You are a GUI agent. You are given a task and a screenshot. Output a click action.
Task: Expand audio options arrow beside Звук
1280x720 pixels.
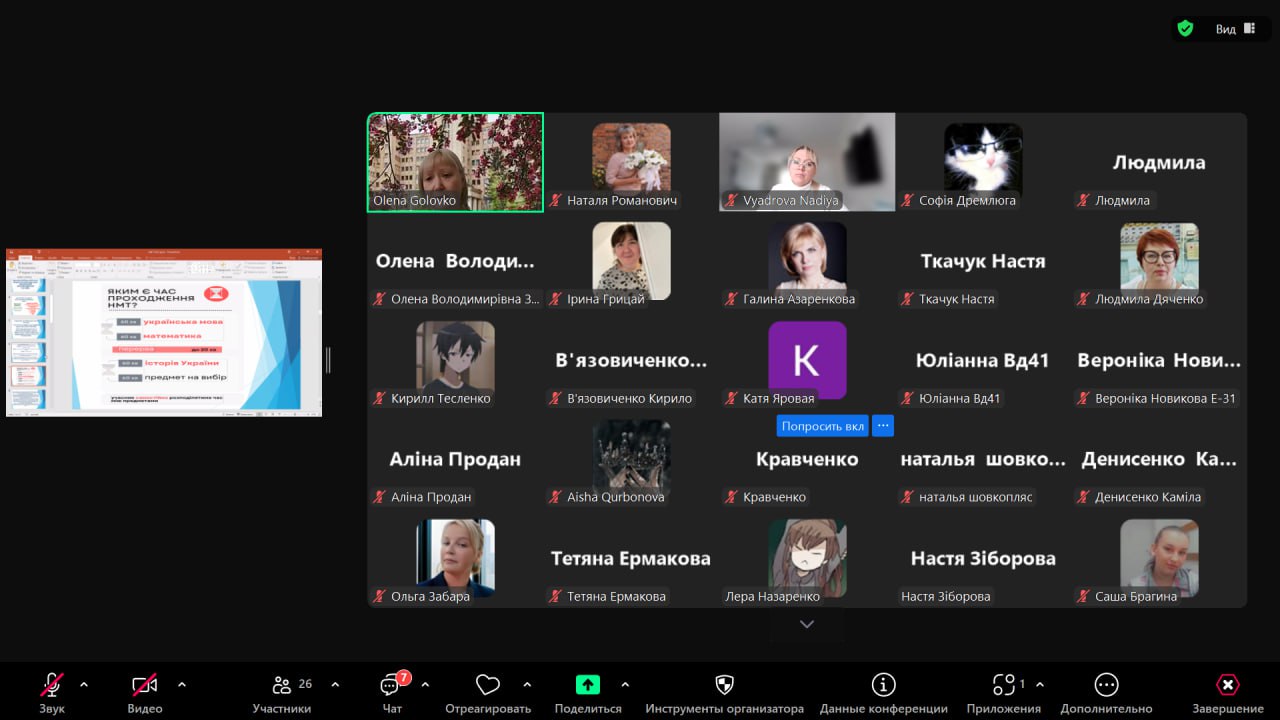84,685
